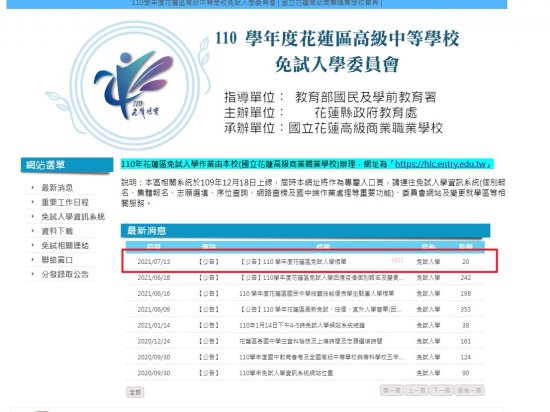This screenshot has height=412, width=550.
Task: Open the 2021/06/16 announcement title
Action: coord(316,293)
